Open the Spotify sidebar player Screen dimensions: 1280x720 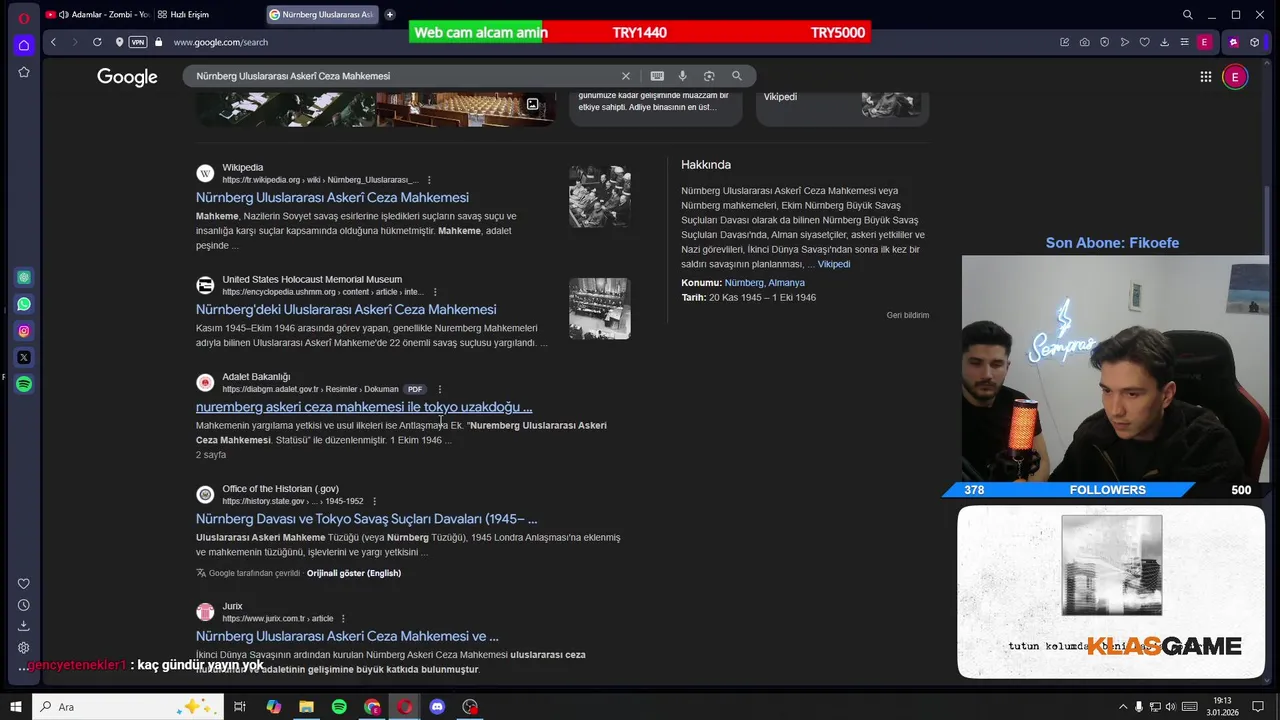(x=24, y=384)
